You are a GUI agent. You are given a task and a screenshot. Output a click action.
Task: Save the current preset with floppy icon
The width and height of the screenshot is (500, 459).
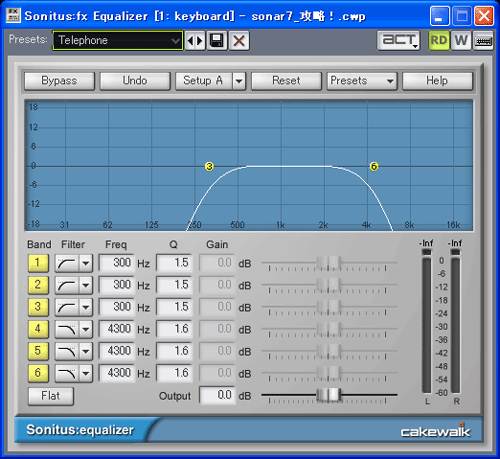pyautogui.click(x=217, y=41)
